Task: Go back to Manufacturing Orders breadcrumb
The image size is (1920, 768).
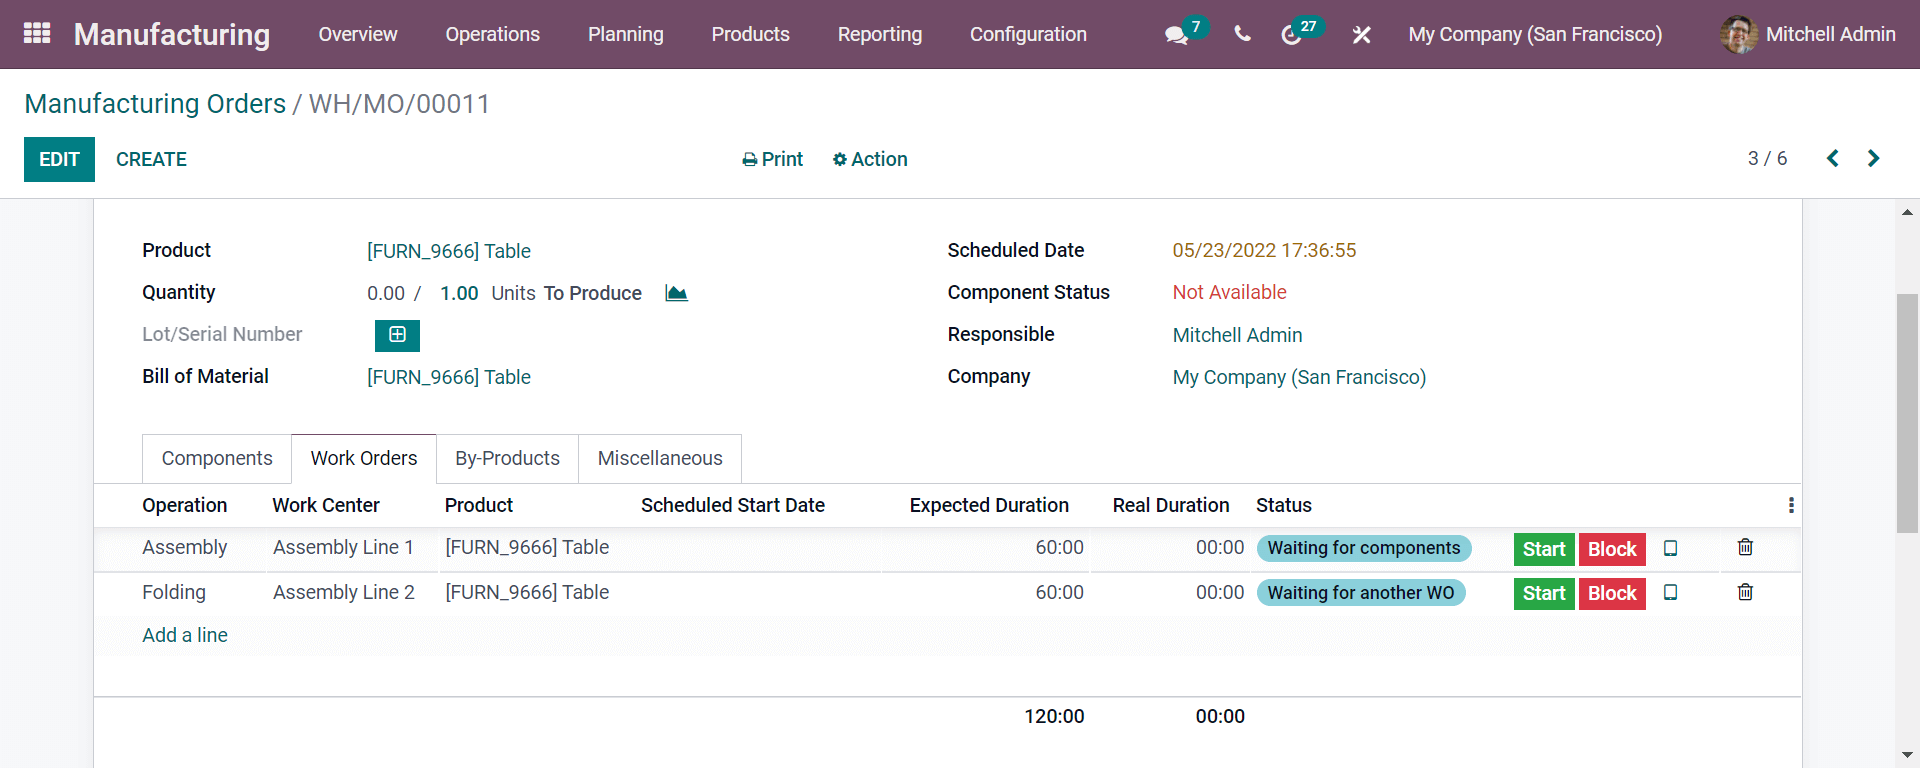Action: (x=155, y=104)
